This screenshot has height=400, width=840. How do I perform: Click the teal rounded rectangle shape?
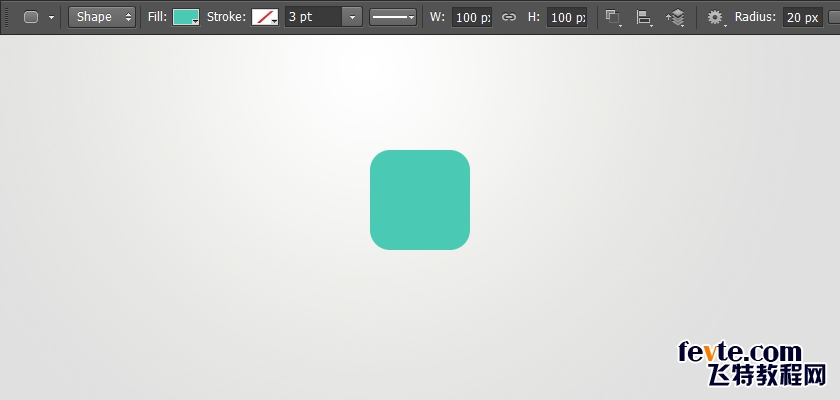pyautogui.click(x=420, y=200)
